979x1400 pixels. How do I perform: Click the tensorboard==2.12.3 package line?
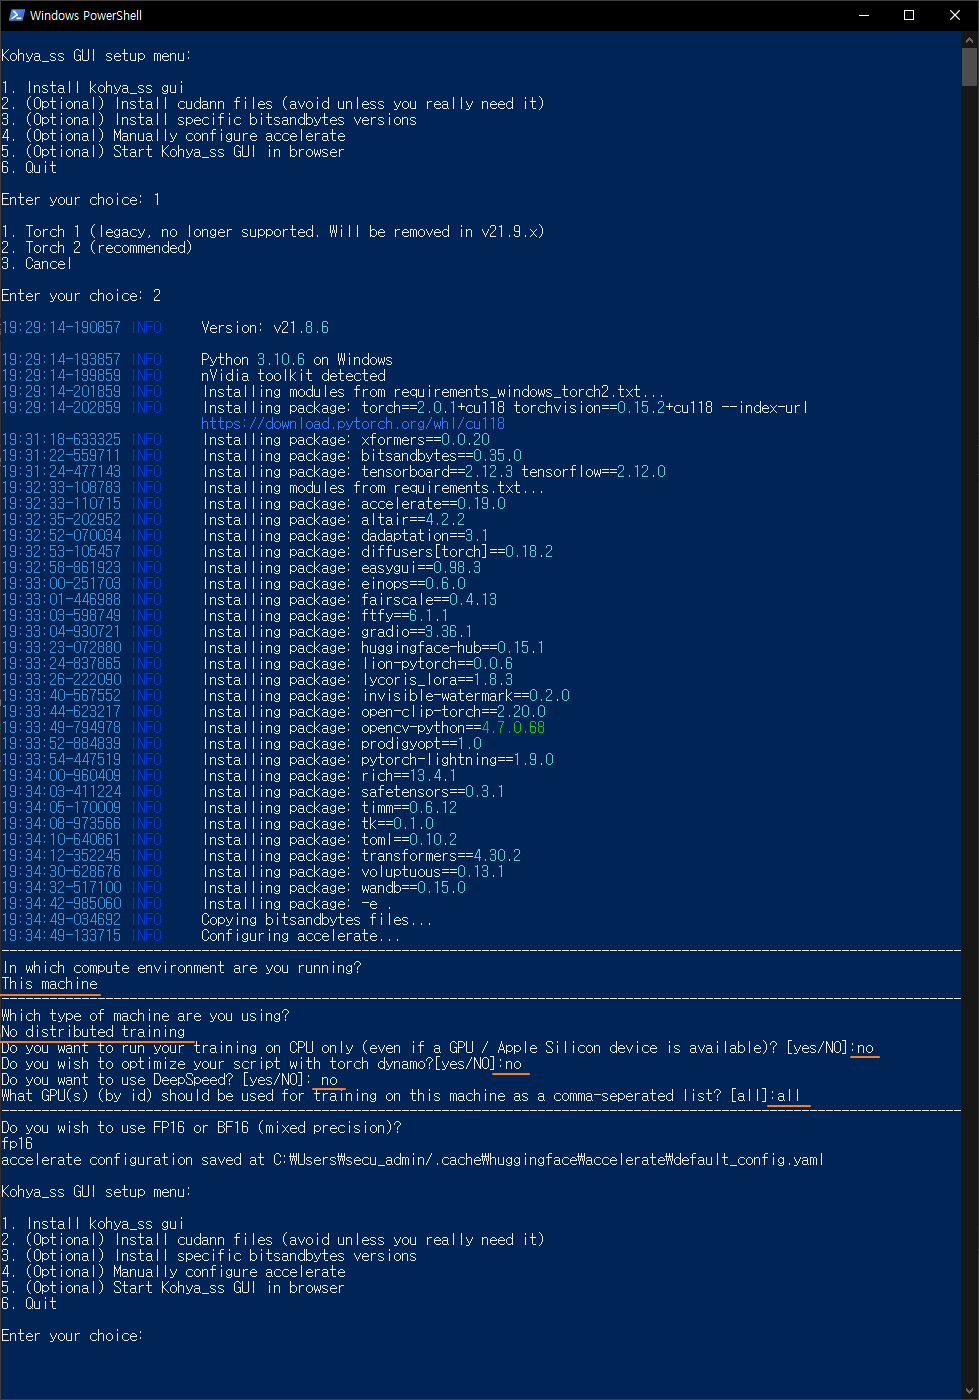click(x=434, y=472)
